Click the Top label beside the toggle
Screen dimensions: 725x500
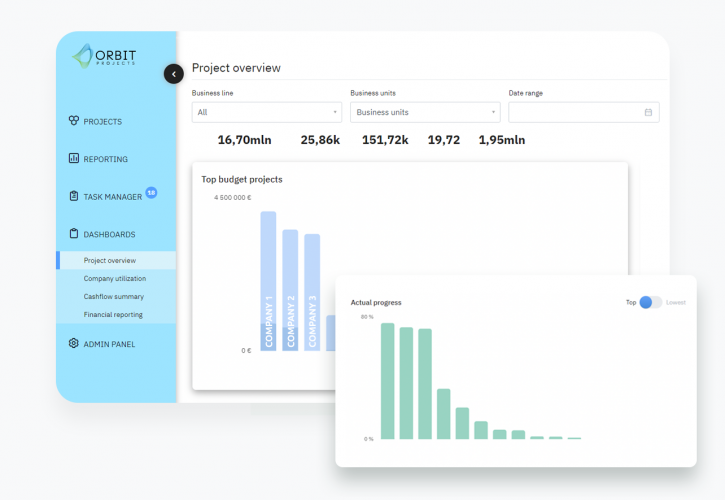tap(631, 302)
